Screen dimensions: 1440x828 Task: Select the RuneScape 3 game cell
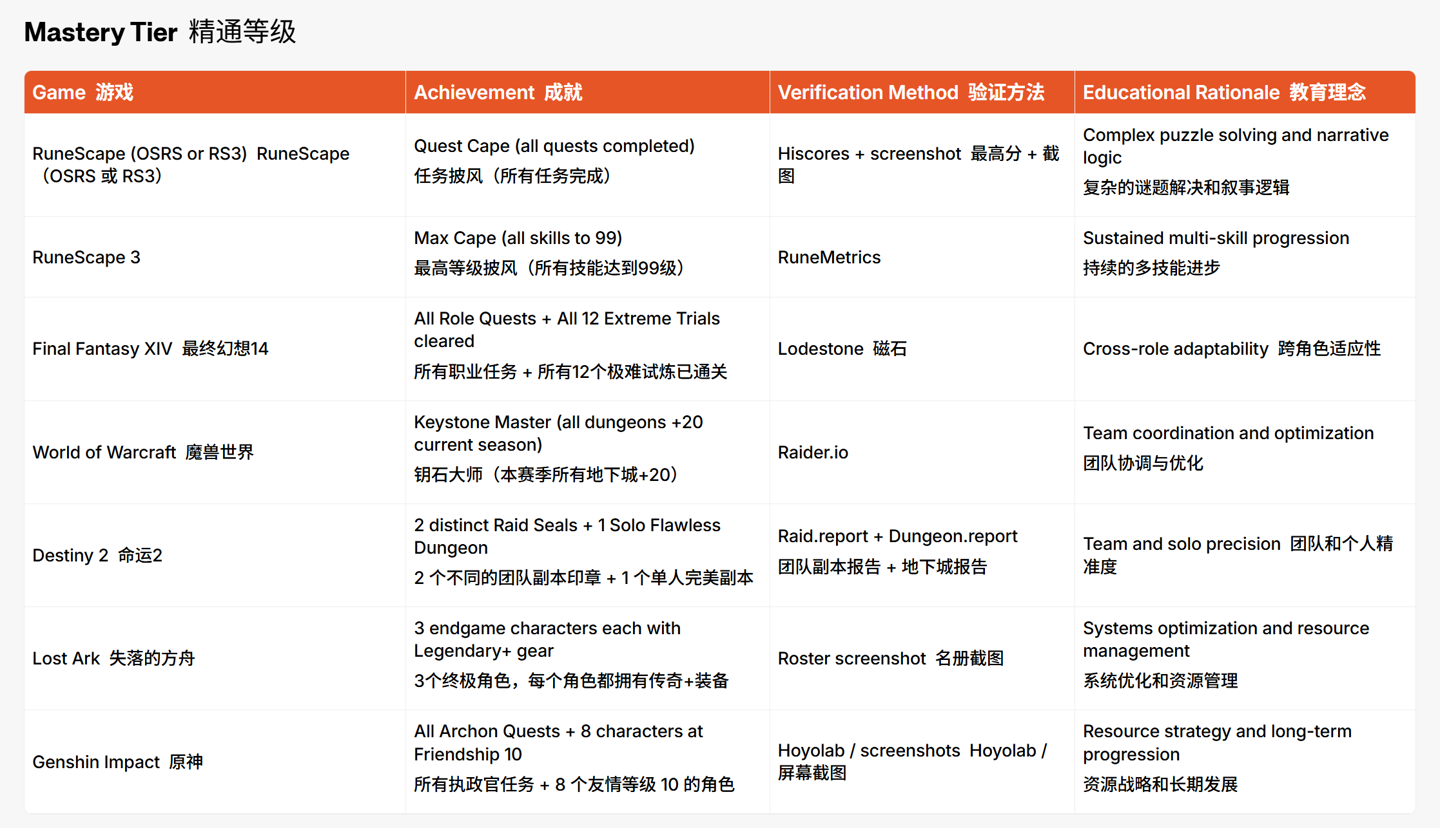tap(215, 257)
